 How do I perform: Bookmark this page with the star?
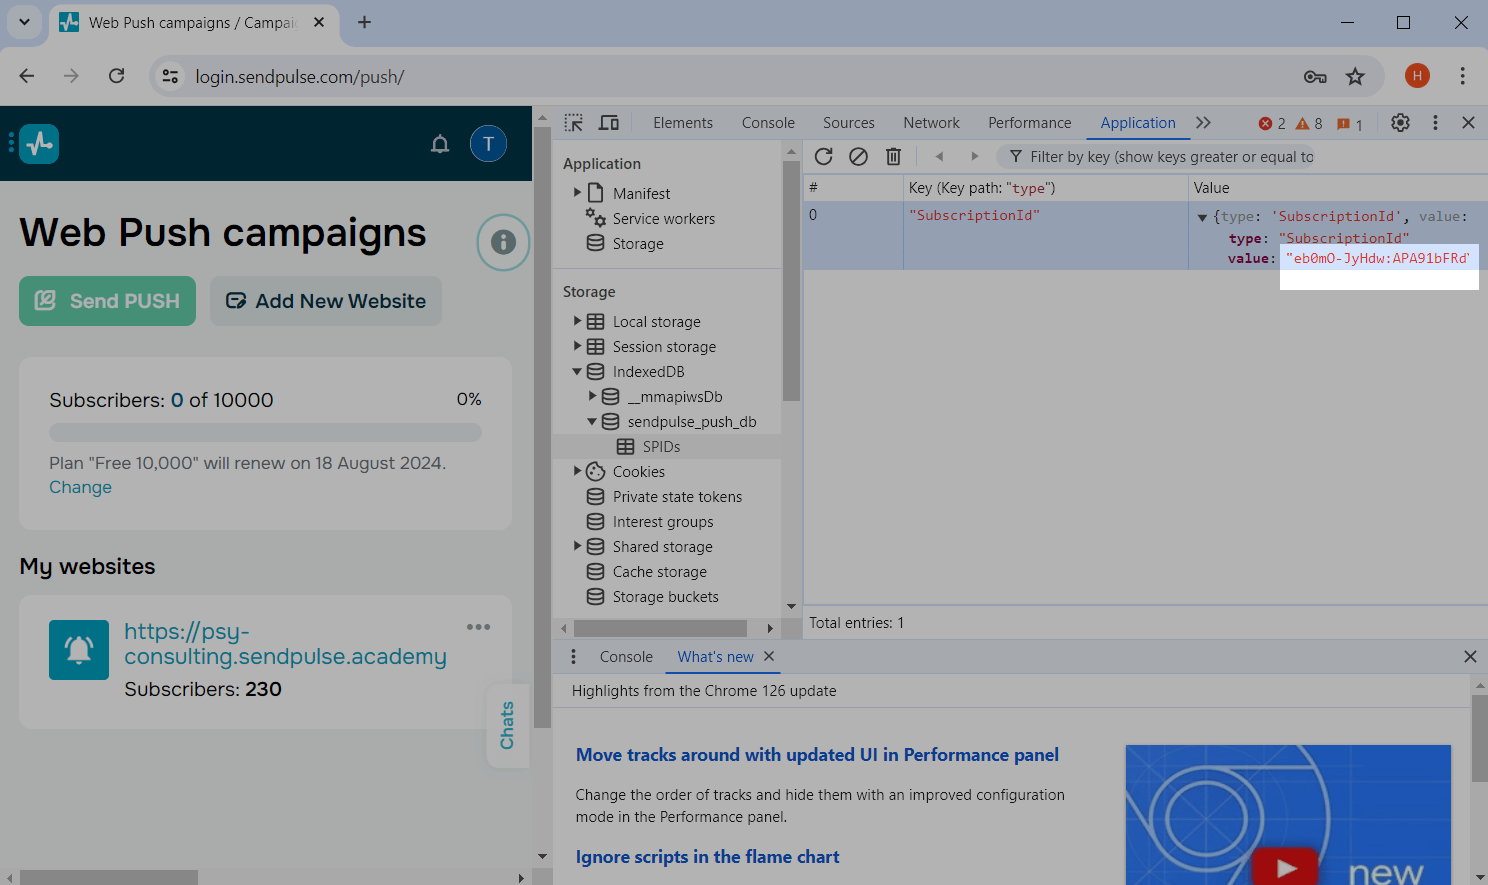click(x=1355, y=77)
